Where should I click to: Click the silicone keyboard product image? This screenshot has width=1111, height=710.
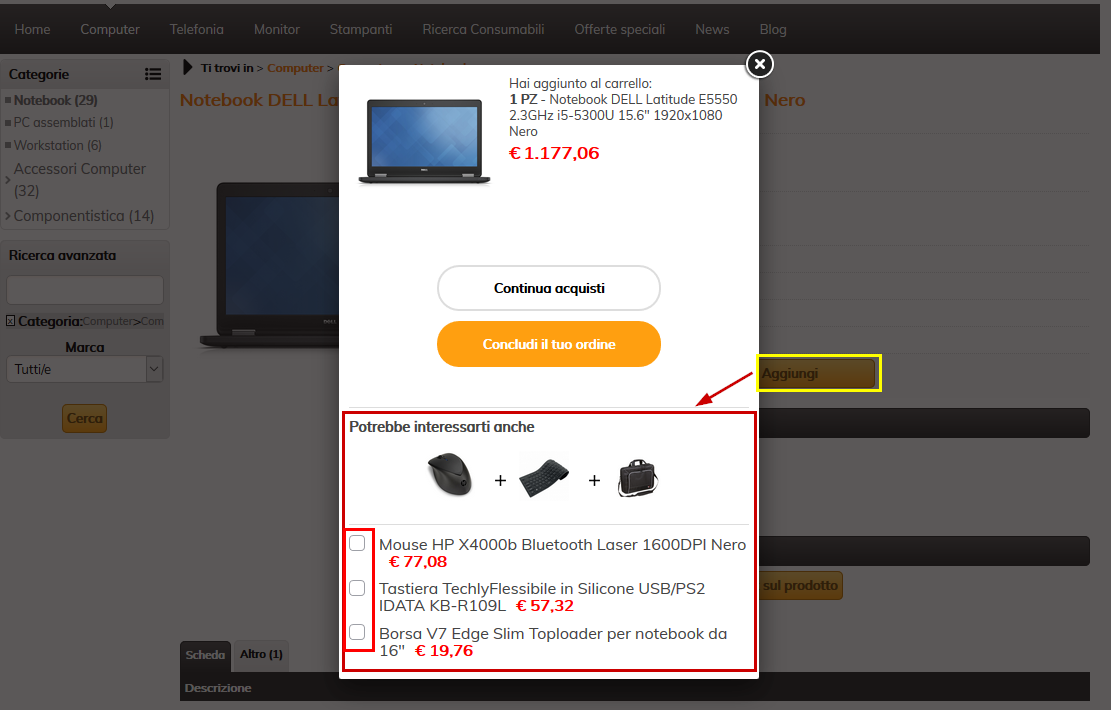click(544, 479)
